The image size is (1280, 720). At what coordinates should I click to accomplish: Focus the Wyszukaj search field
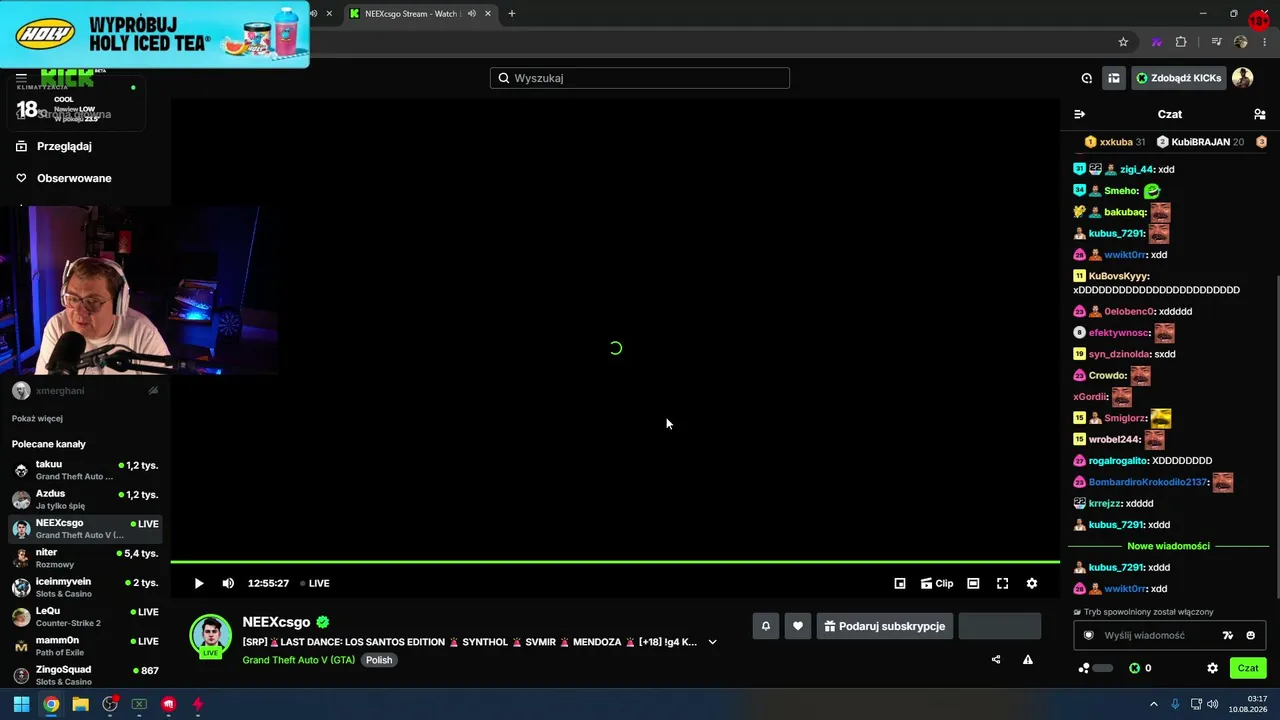(x=640, y=78)
